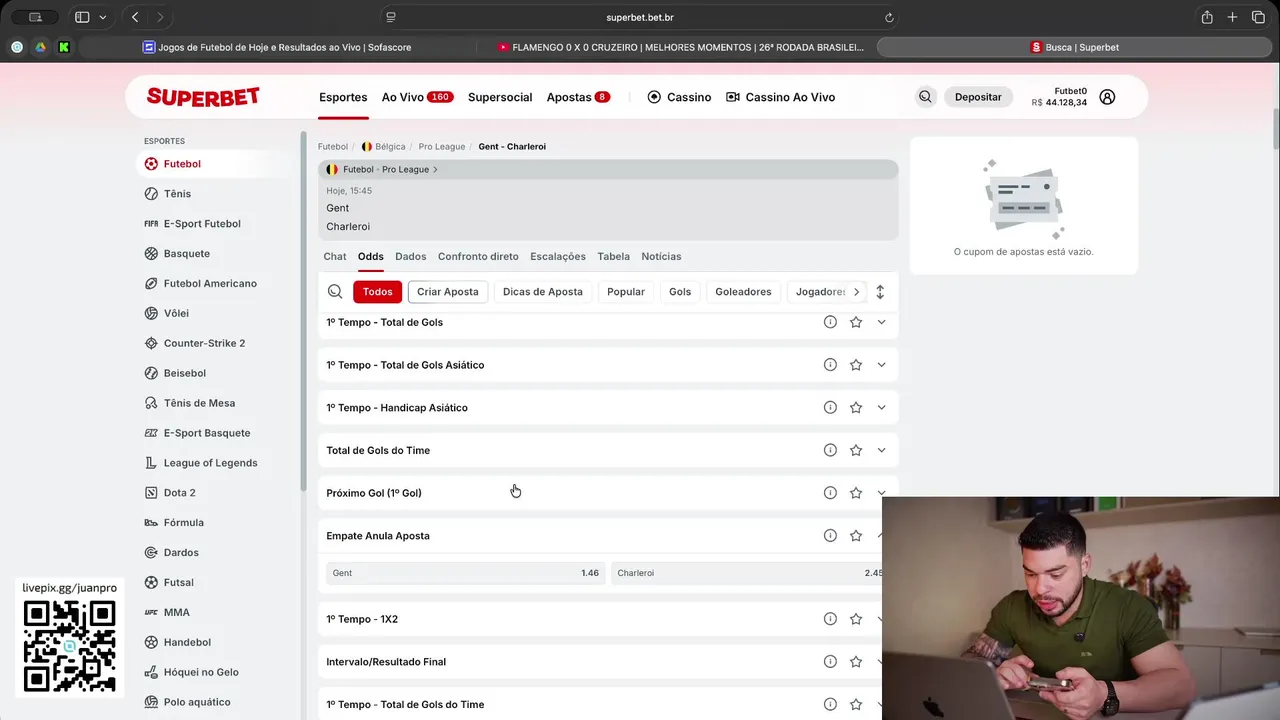Bet on Charleroi at 2.45
Screen dimensions: 1280x720
tap(747, 573)
